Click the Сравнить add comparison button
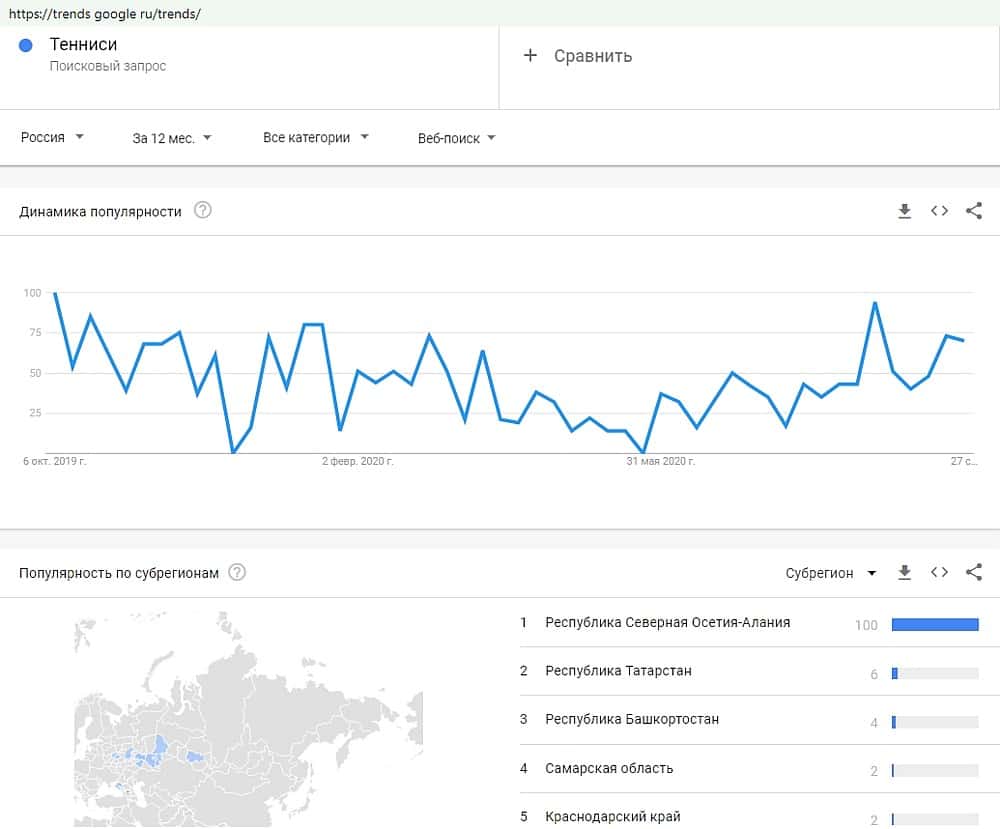 tap(593, 56)
